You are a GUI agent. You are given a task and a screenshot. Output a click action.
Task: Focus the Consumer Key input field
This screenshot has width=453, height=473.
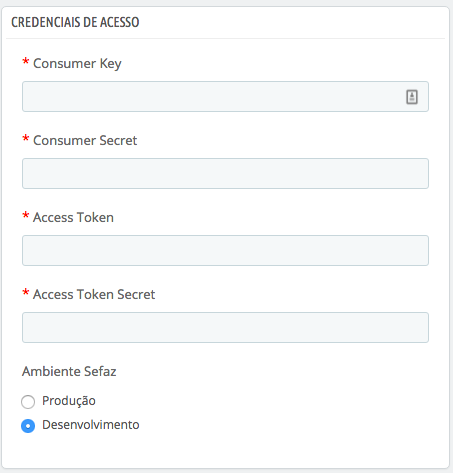[225, 97]
